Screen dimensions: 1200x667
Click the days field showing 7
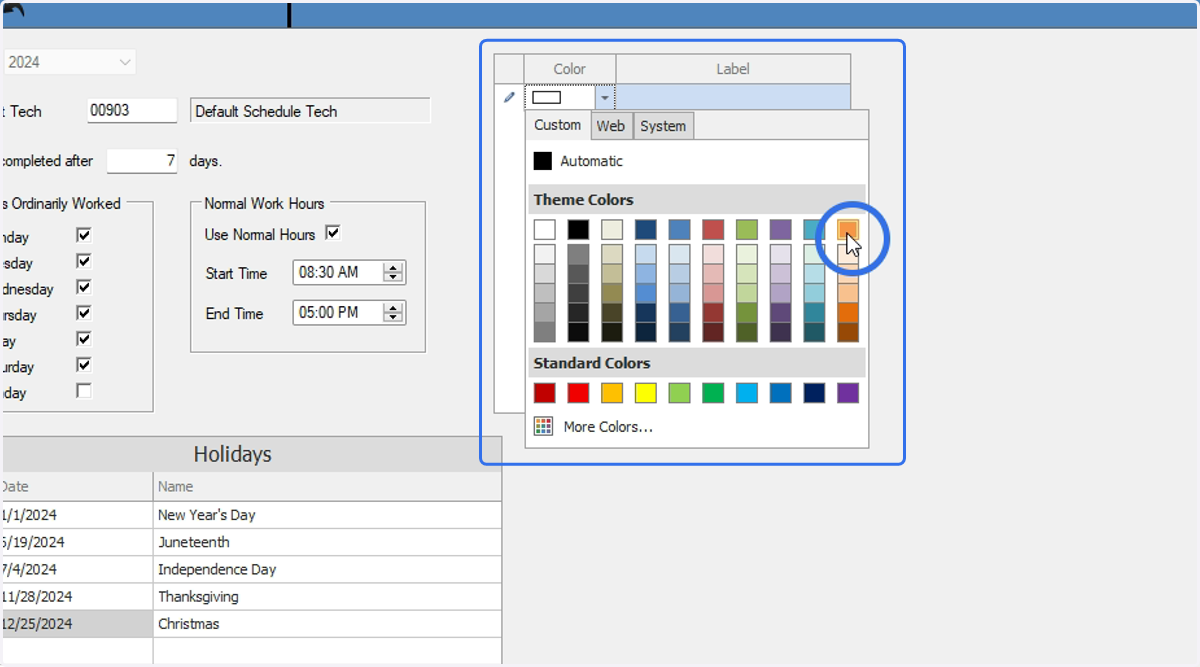[143, 160]
